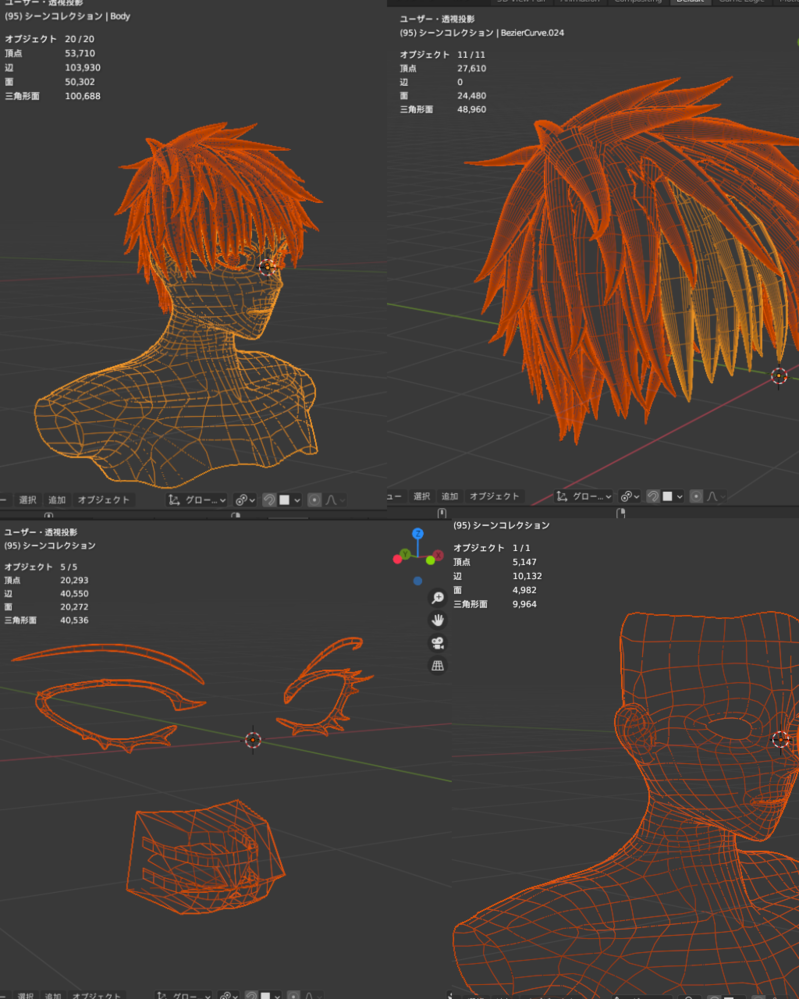The height and width of the screenshot is (999, 799).
Task: Open snap element dropdown in Body viewport header
Action: [x=290, y=500]
